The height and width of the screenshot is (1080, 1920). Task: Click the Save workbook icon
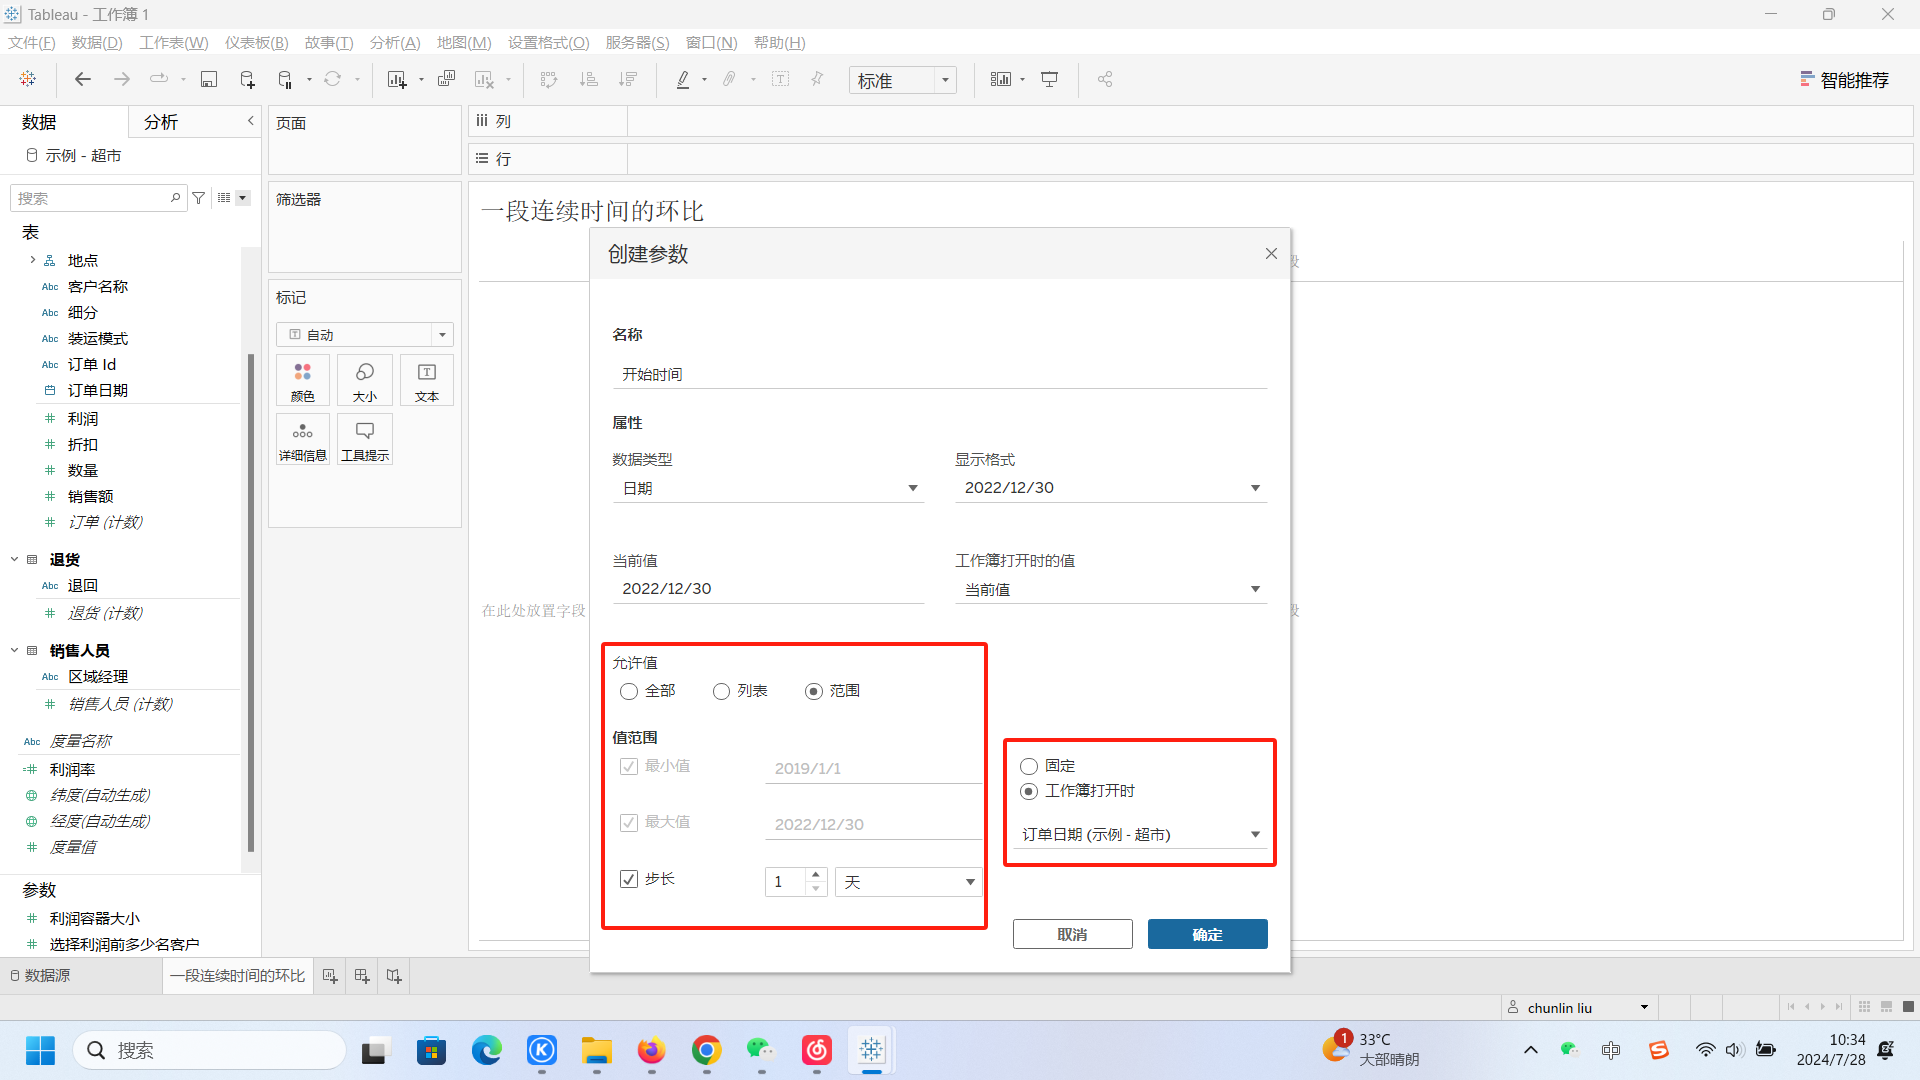[209, 79]
